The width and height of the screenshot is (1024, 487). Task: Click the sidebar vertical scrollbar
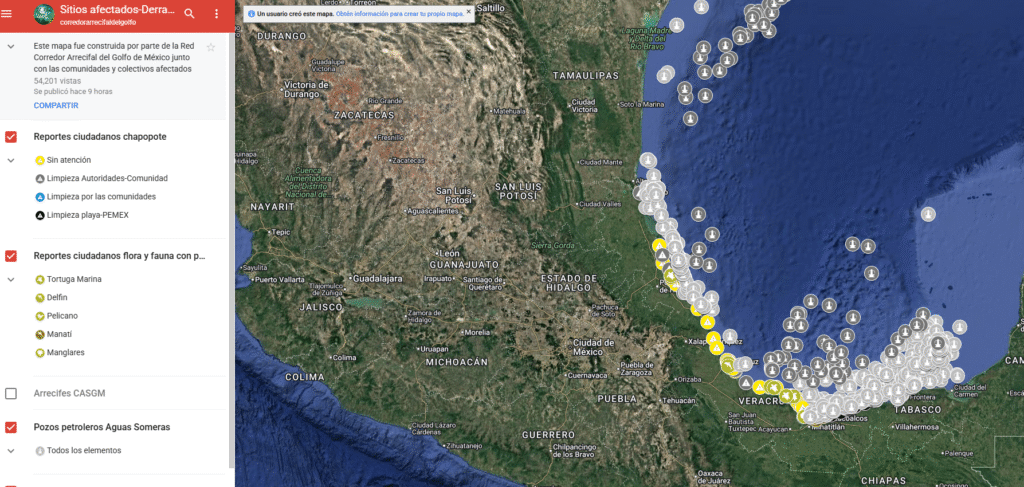(x=232, y=250)
